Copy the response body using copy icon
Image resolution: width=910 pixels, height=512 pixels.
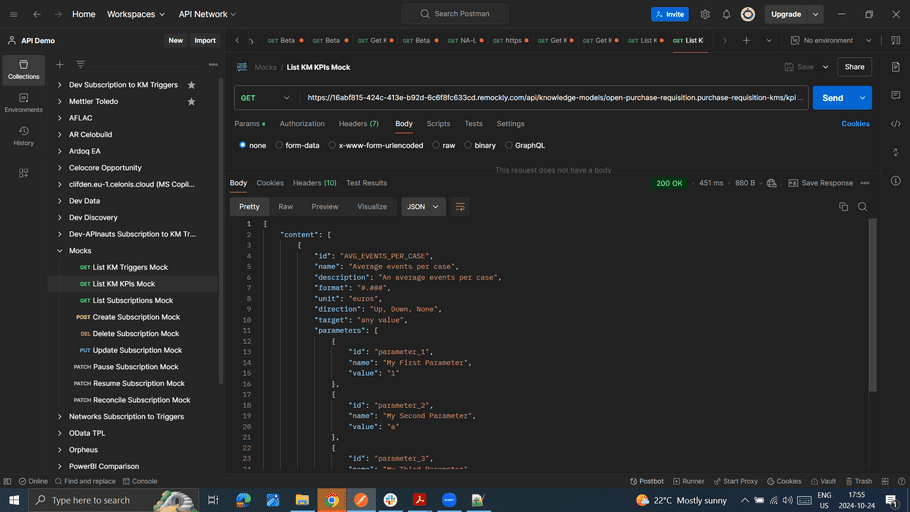[843, 206]
